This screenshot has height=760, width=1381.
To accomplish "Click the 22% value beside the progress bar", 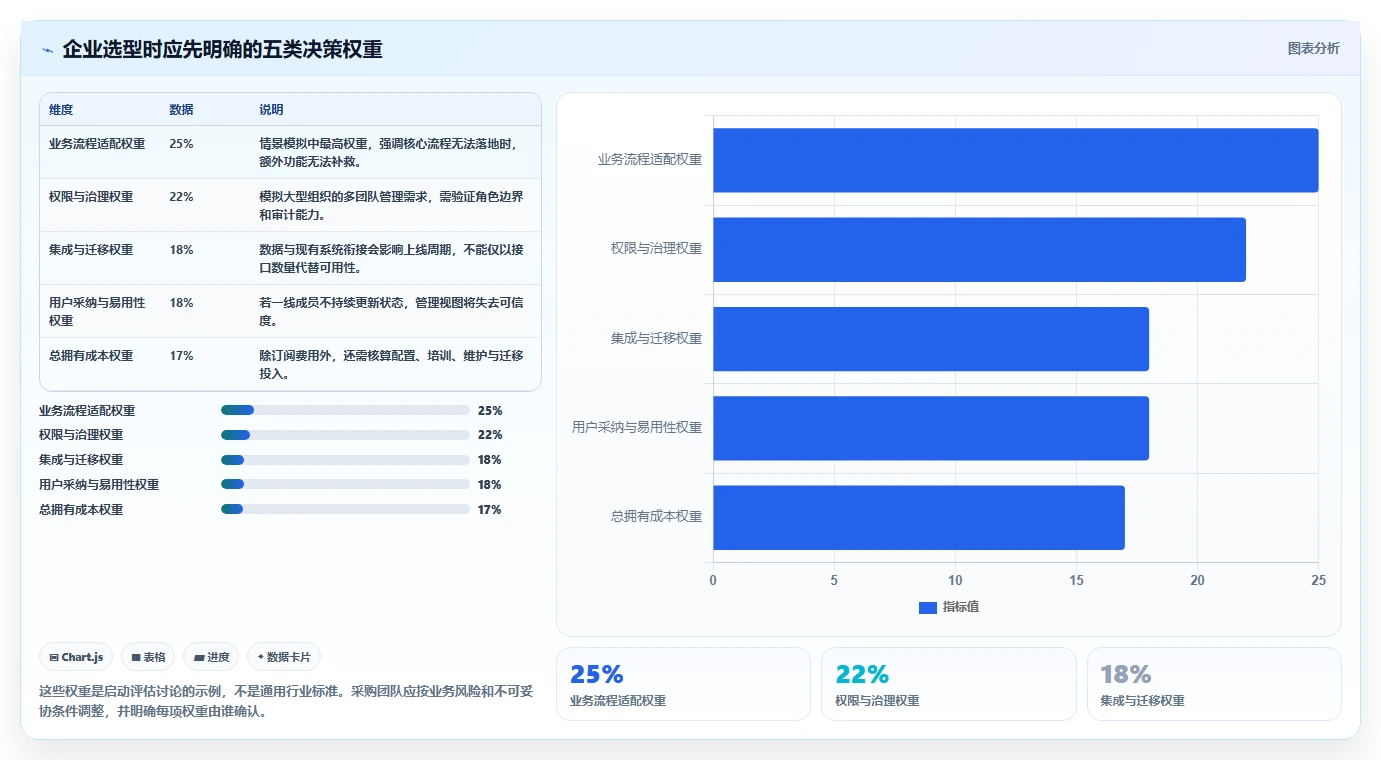I will [x=490, y=435].
